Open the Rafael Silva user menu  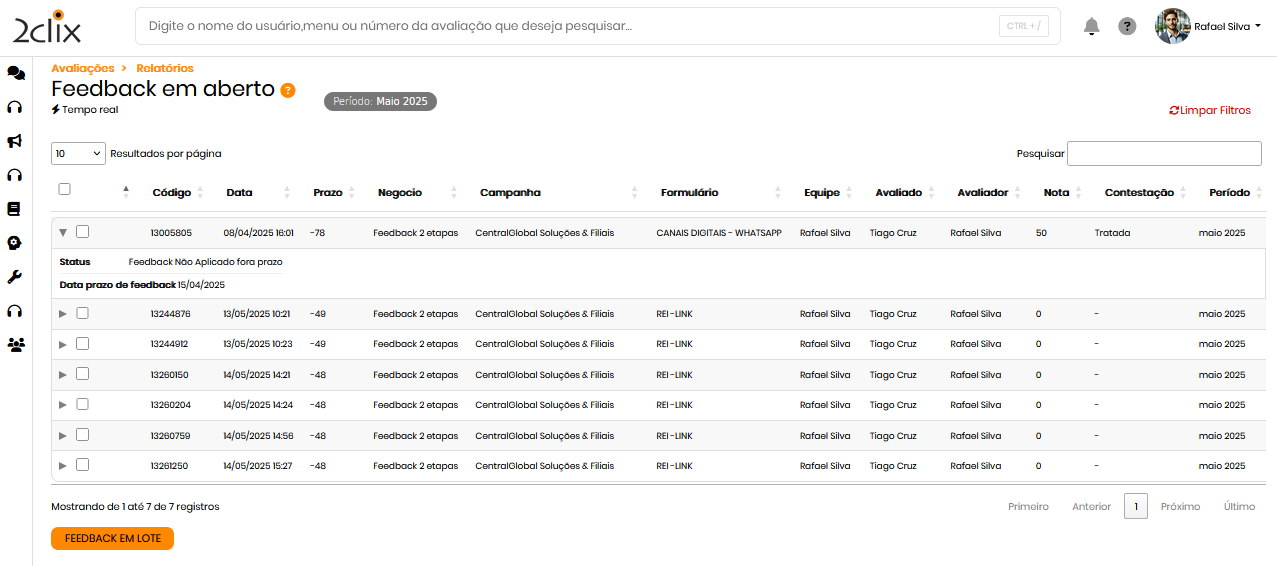tap(1208, 27)
